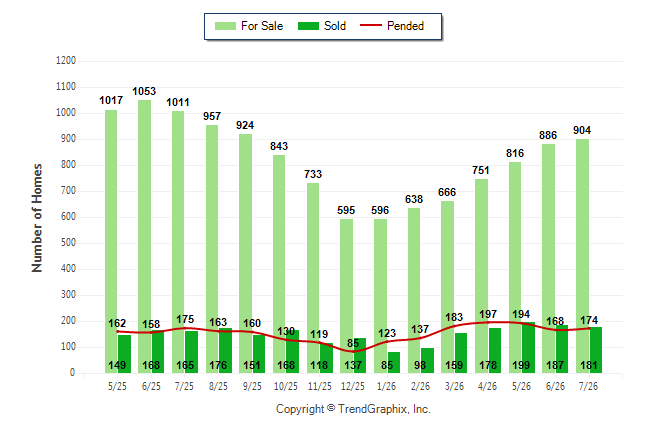This screenshot has width=646, height=434.
Task: Click the 904 For Sale bar for 7/26
Action: (583, 256)
